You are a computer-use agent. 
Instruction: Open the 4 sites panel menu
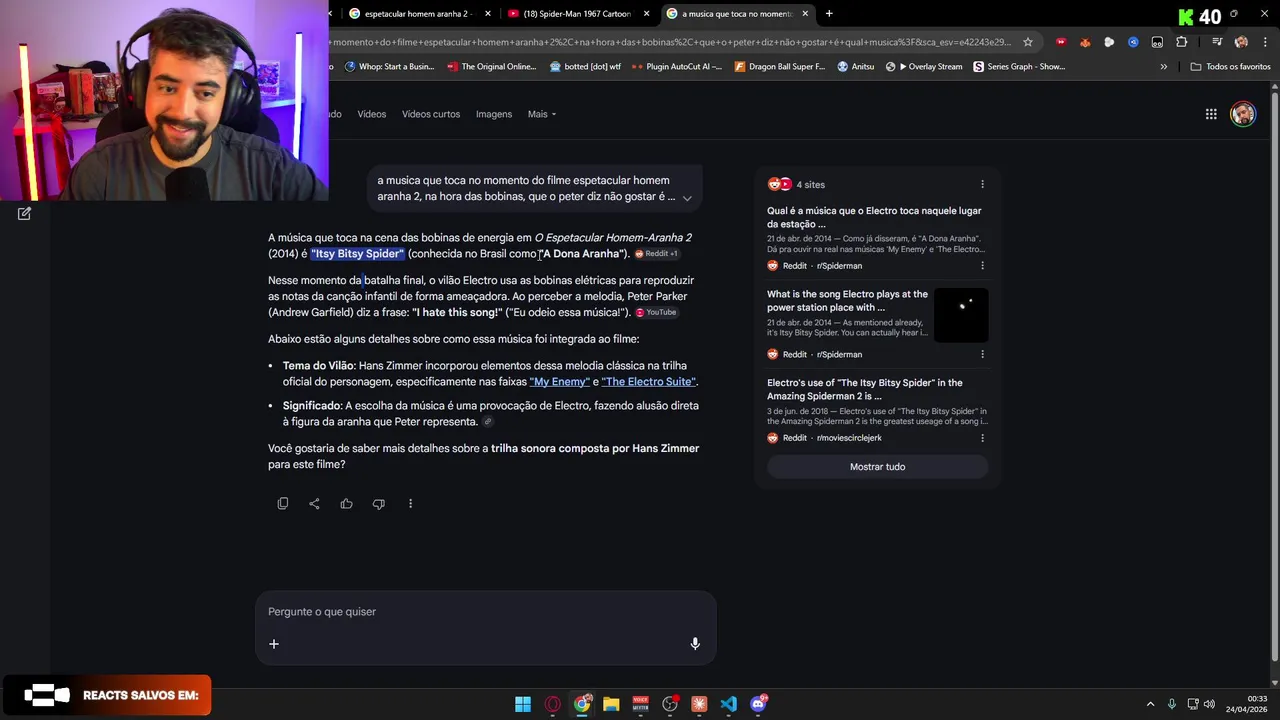[x=982, y=184]
